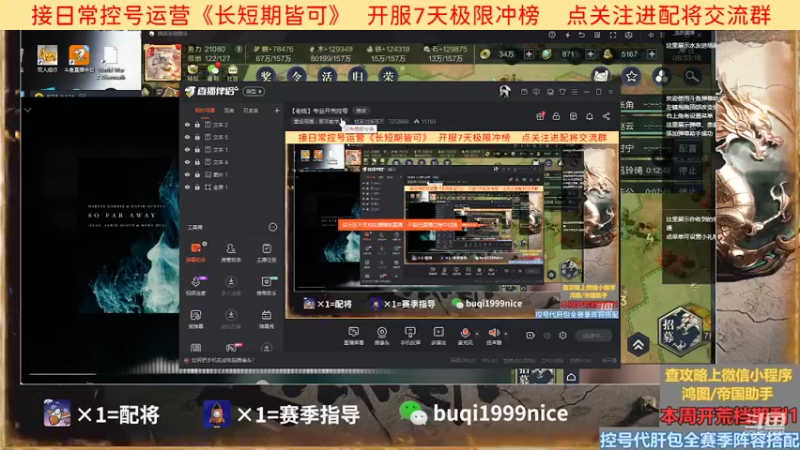
Task: Open the recording camera icon in bottom bar
Action: [x=530, y=335]
